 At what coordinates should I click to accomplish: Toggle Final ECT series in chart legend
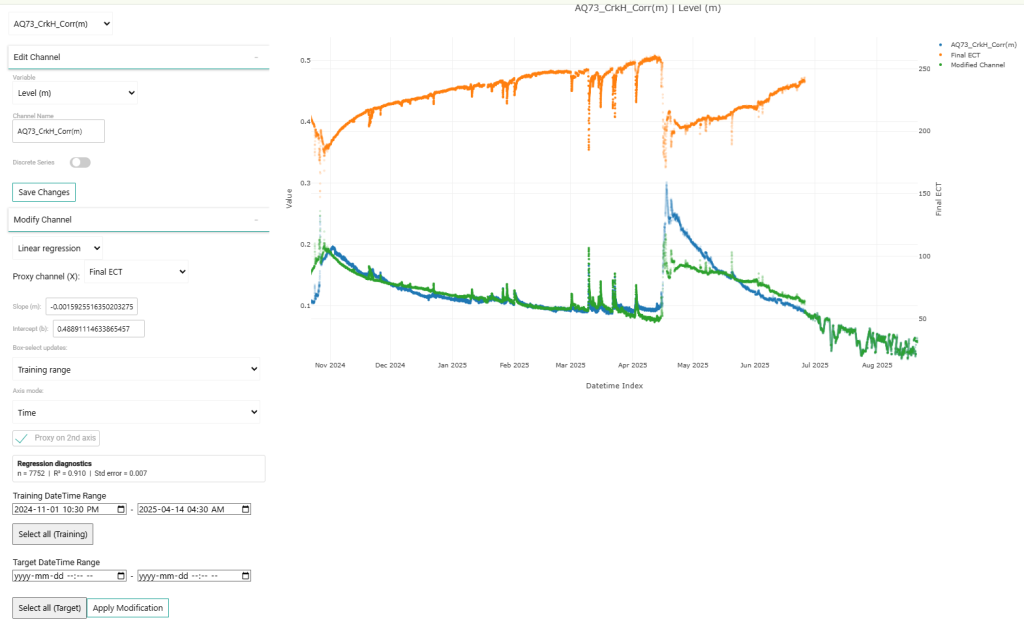click(x=964, y=55)
